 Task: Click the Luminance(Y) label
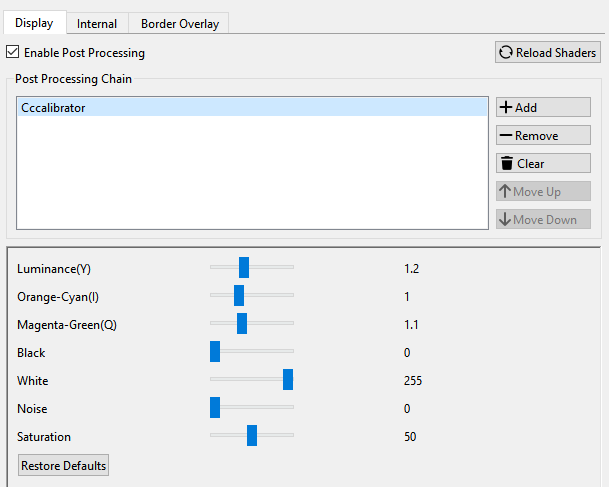pos(54,269)
